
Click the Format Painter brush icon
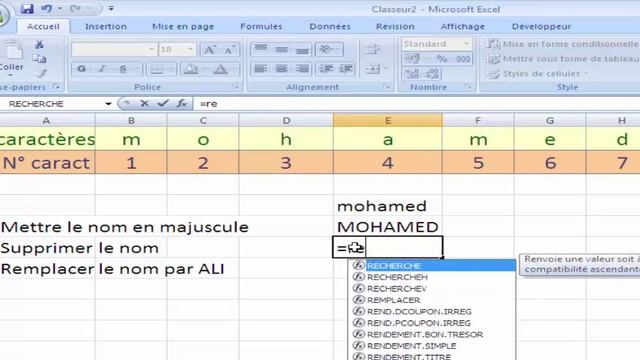[x=40, y=74]
